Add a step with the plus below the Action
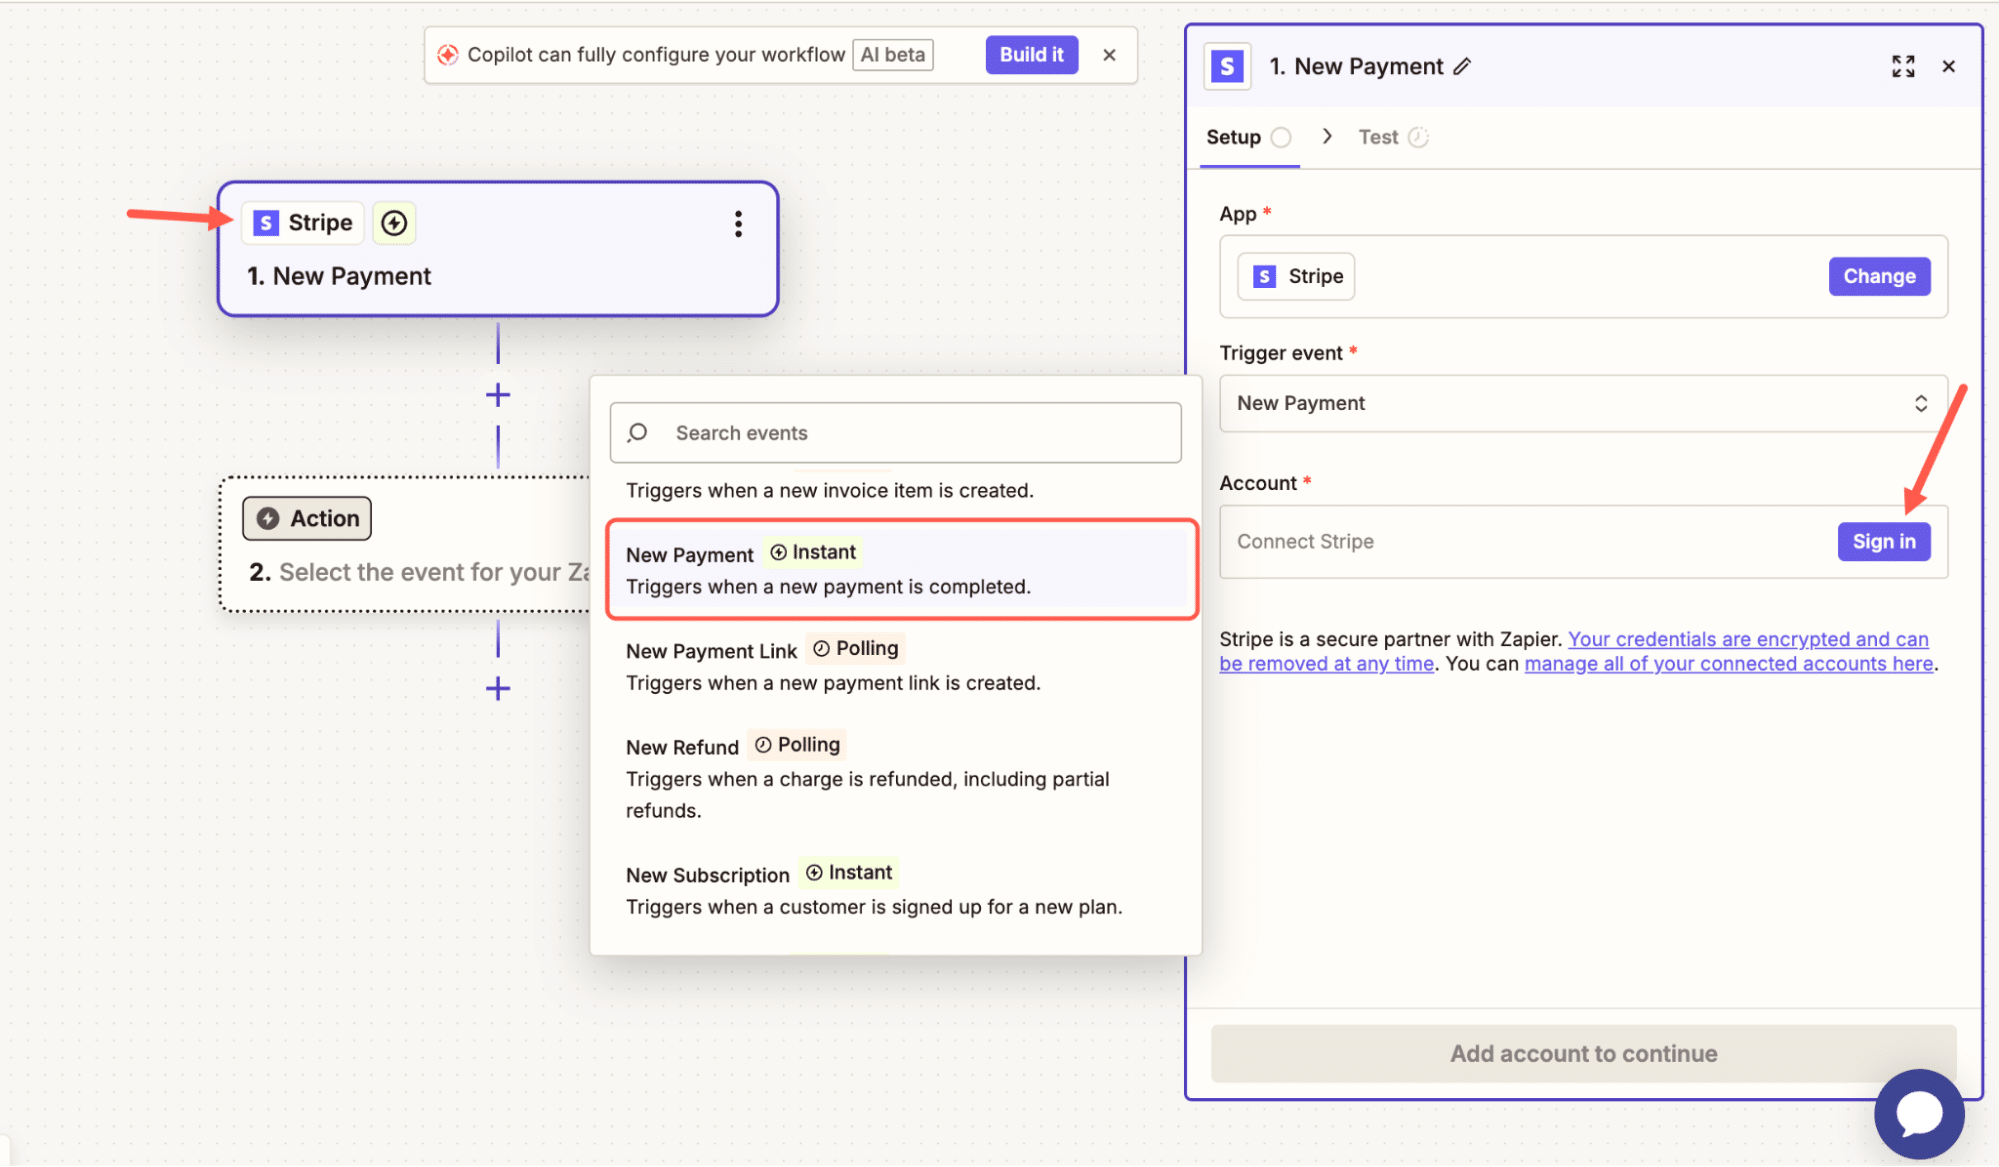Screen dimensions: 1999x1167 click(498, 689)
